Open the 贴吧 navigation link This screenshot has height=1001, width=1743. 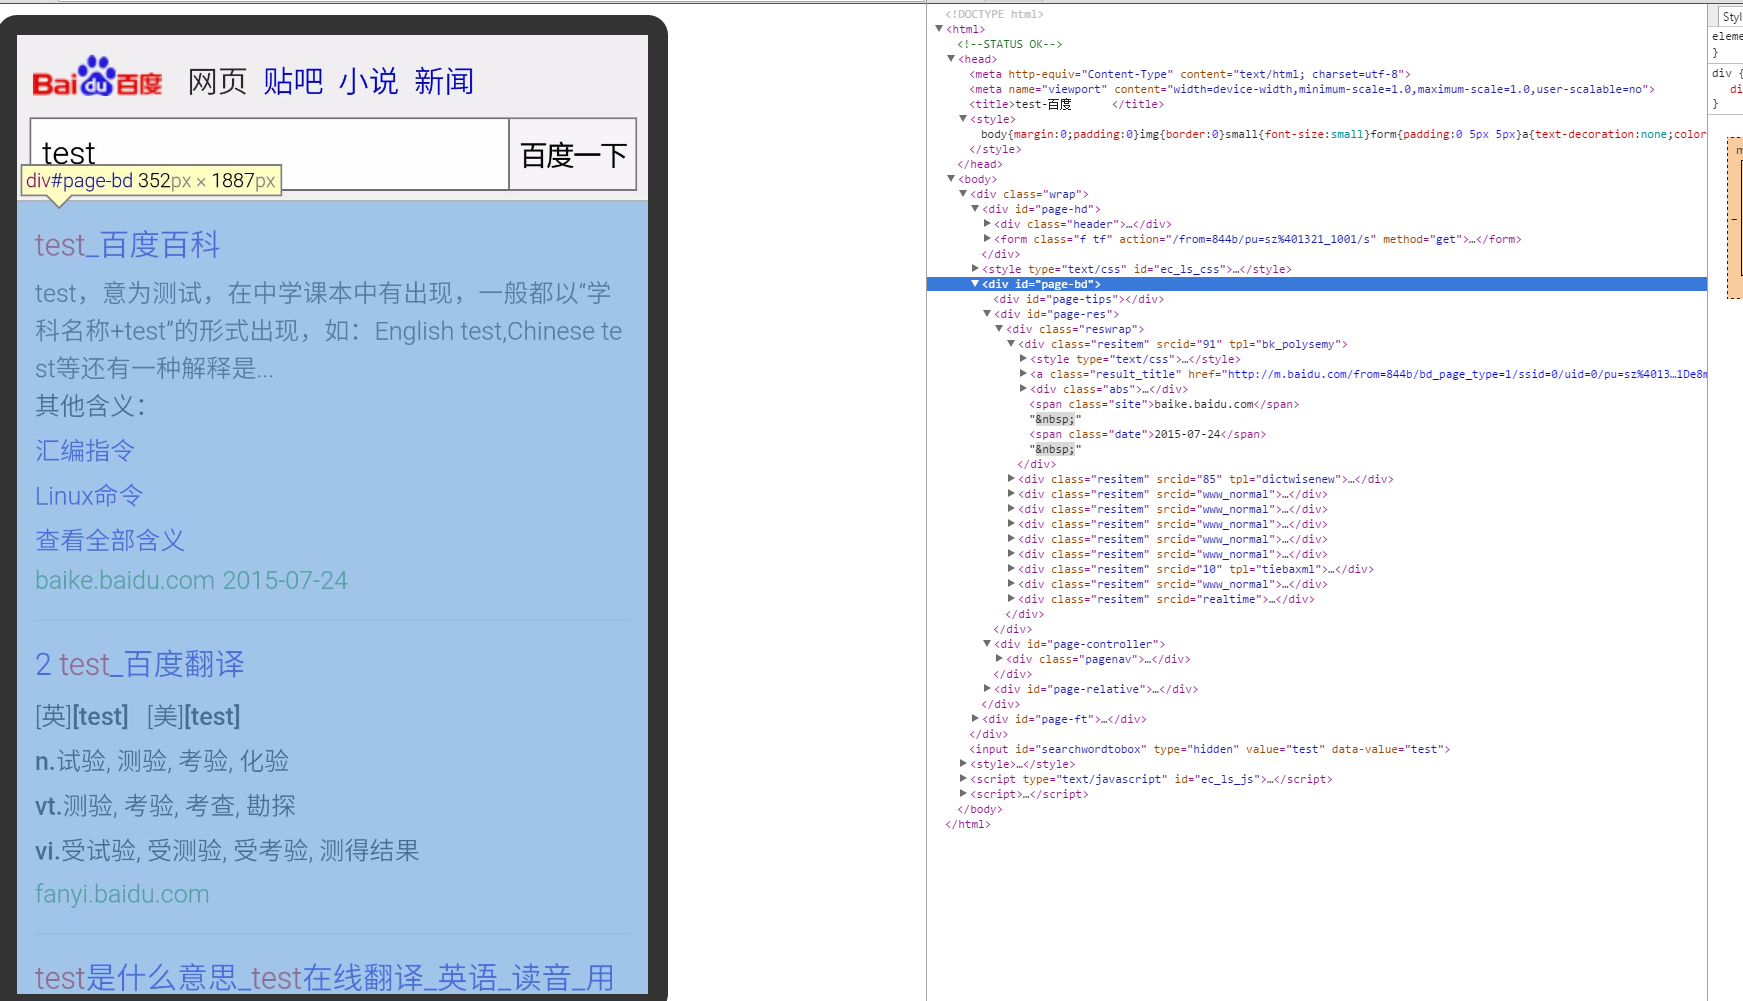[x=293, y=81]
